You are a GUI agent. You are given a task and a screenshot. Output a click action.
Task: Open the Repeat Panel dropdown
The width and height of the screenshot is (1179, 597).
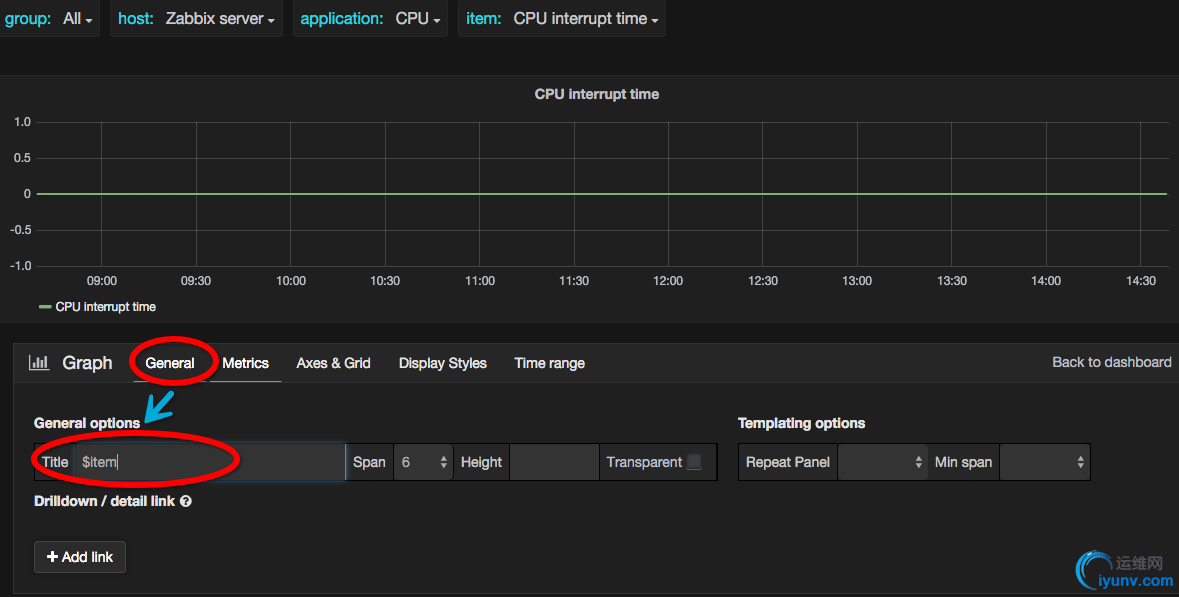882,462
